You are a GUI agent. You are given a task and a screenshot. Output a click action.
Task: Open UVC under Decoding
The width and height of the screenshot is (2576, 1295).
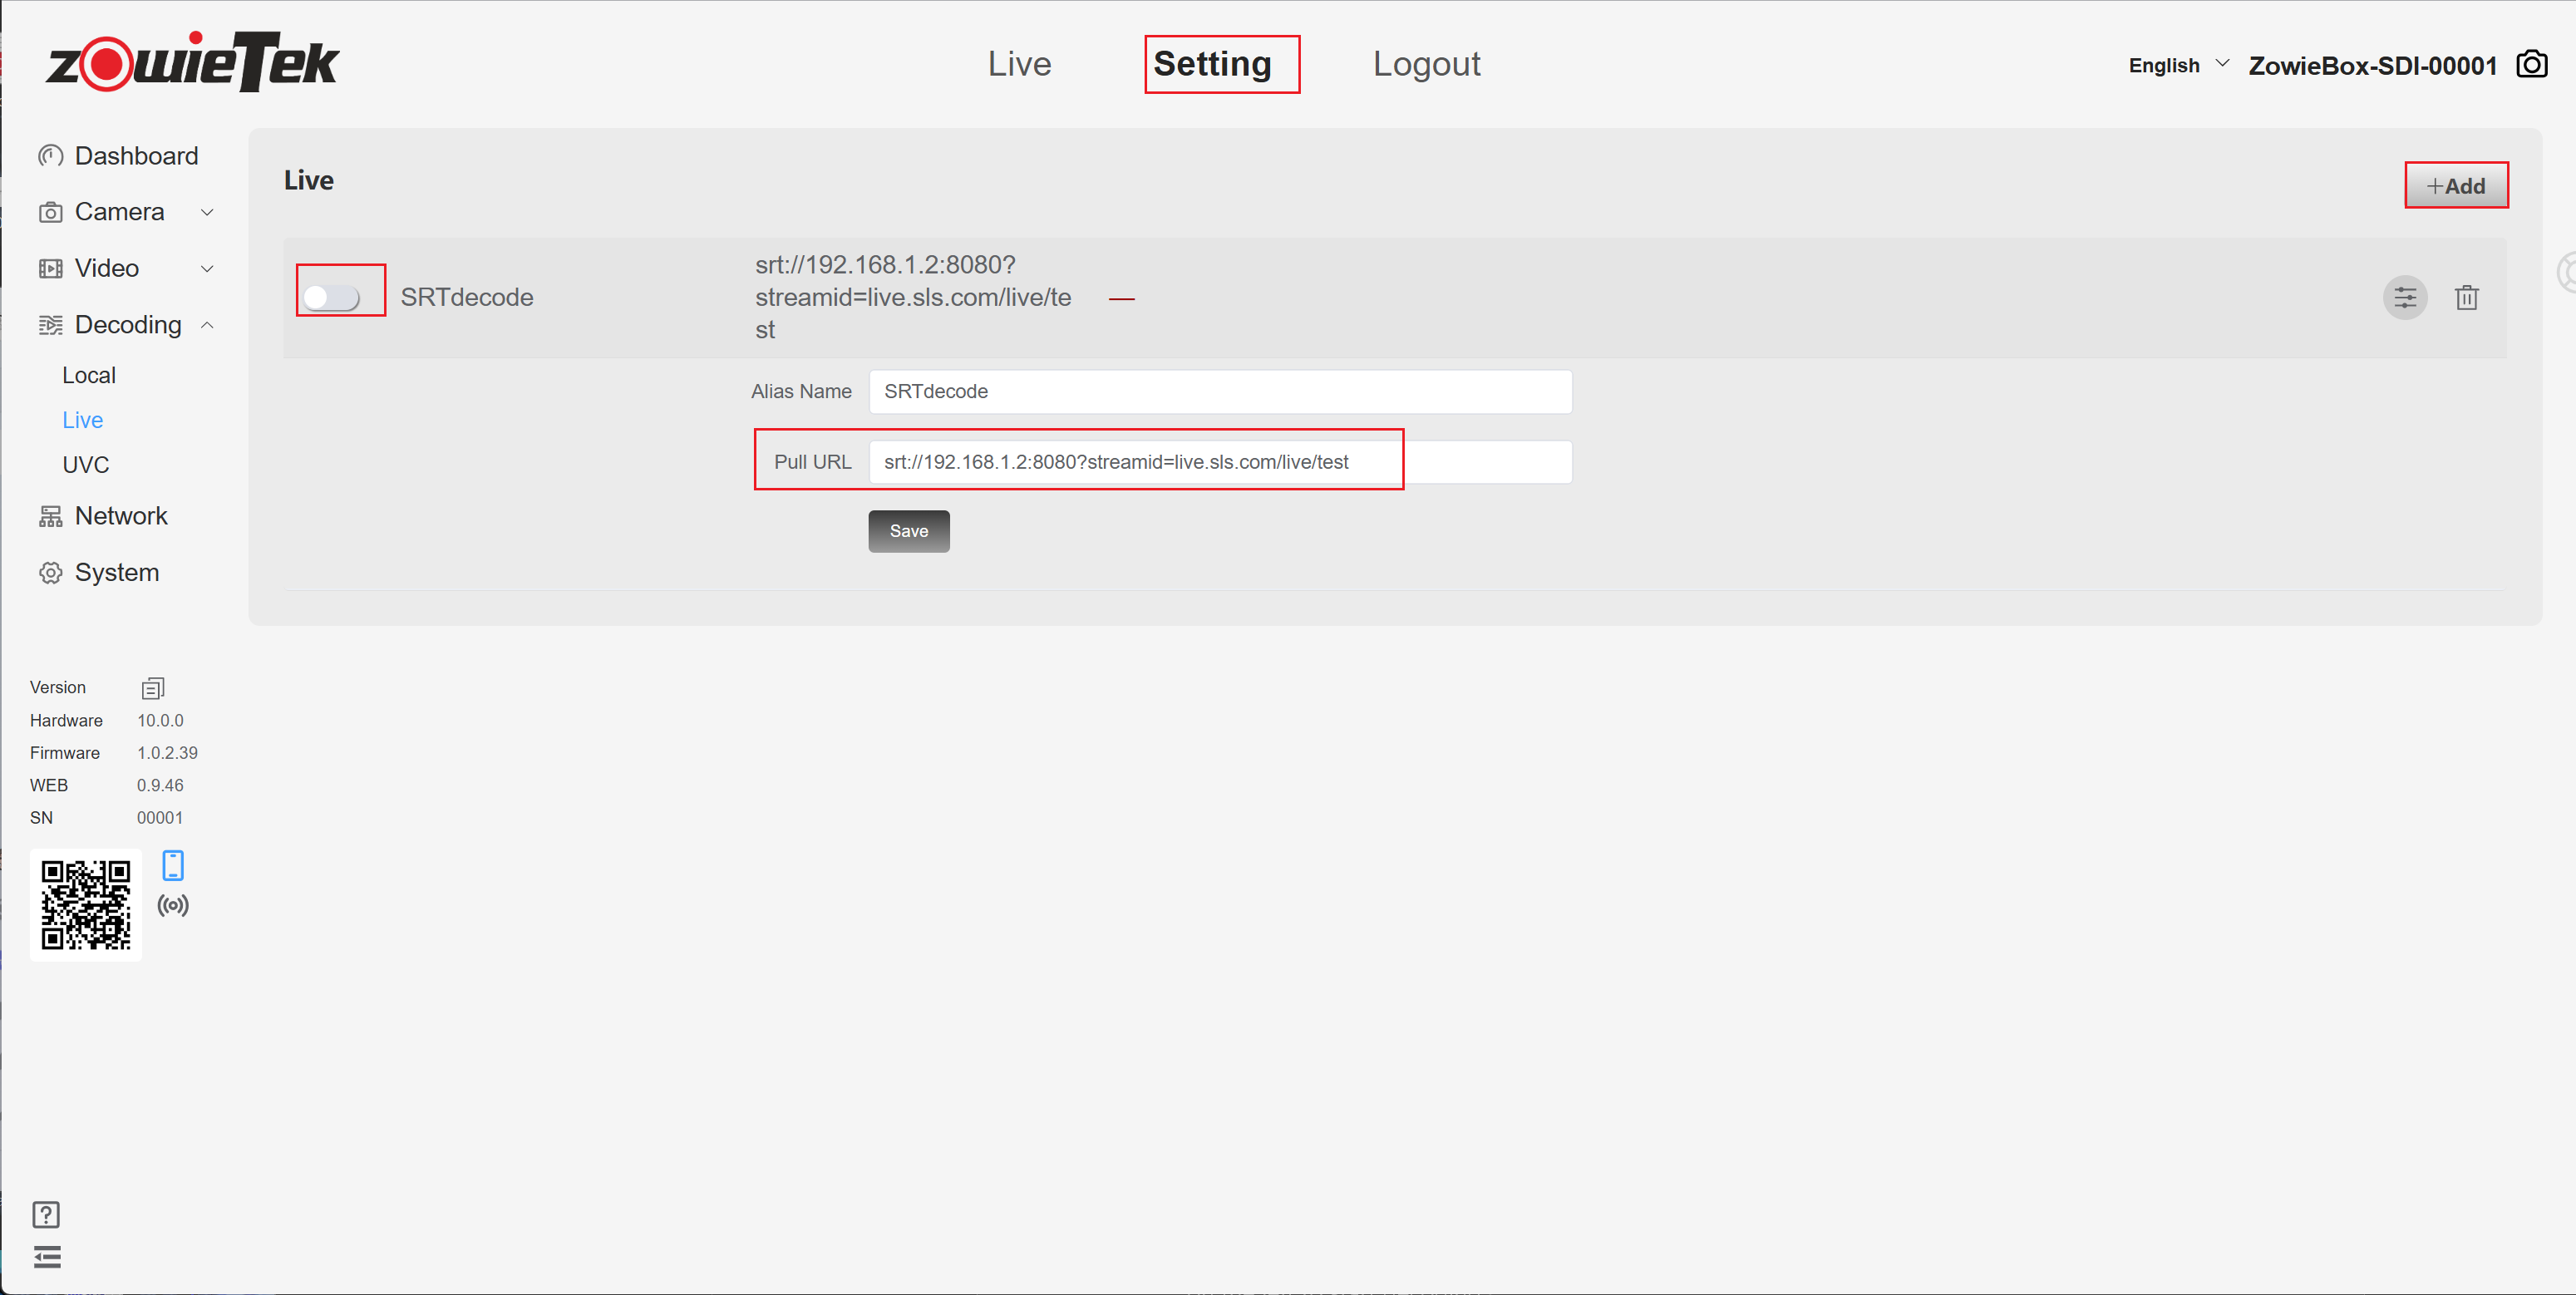pyautogui.click(x=86, y=465)
